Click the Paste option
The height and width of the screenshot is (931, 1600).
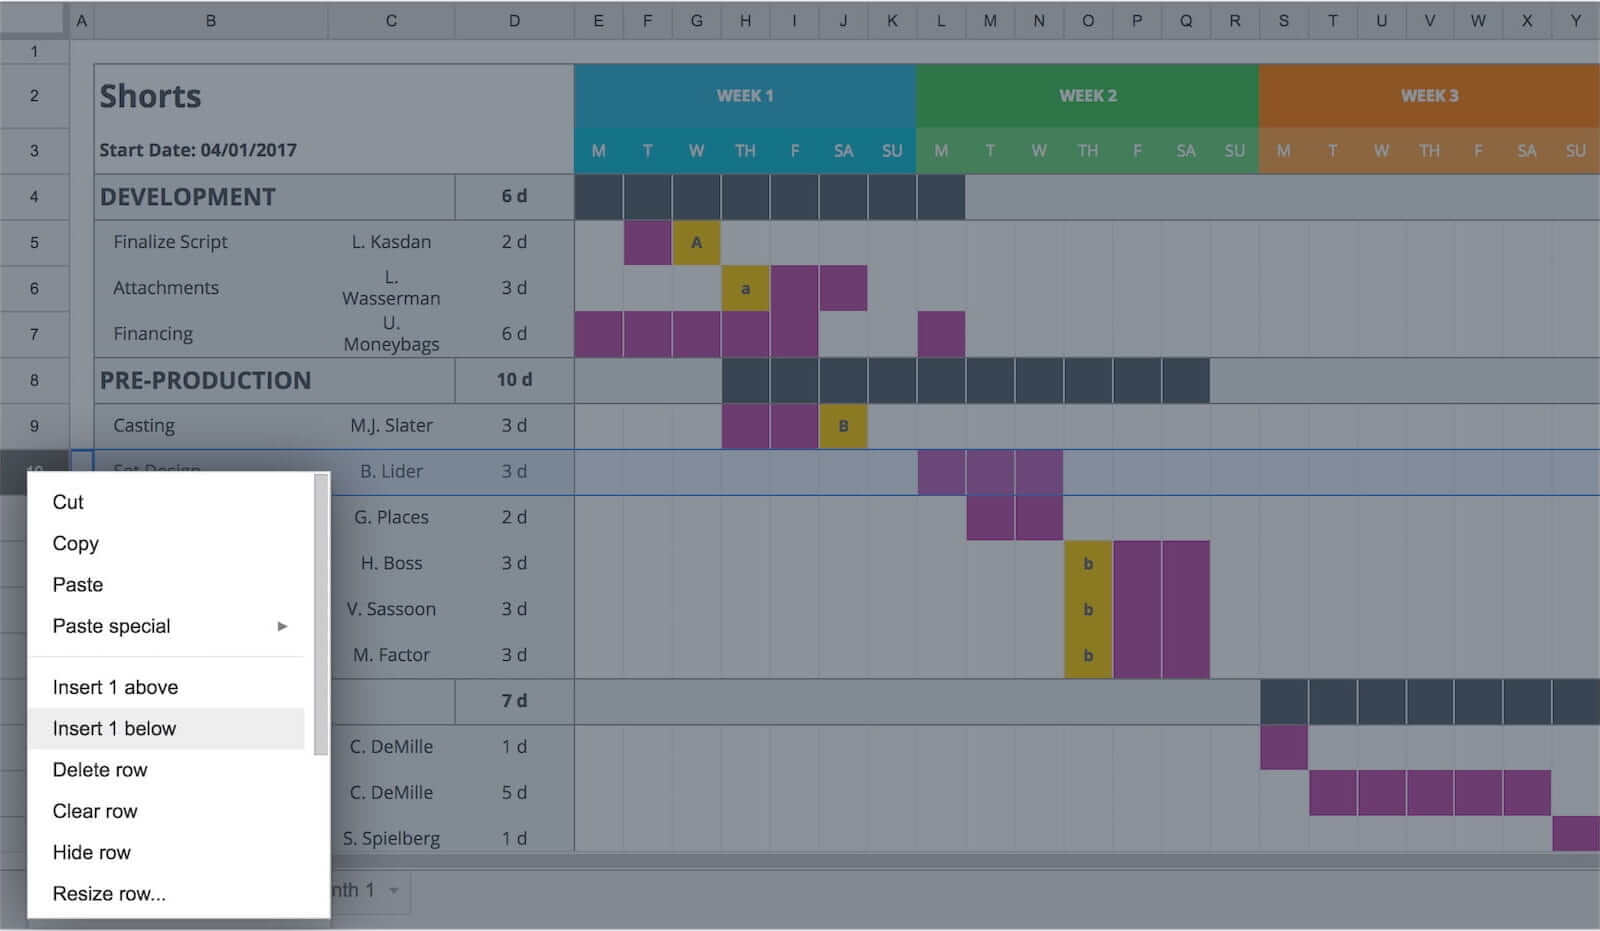(x=77, y=584)
